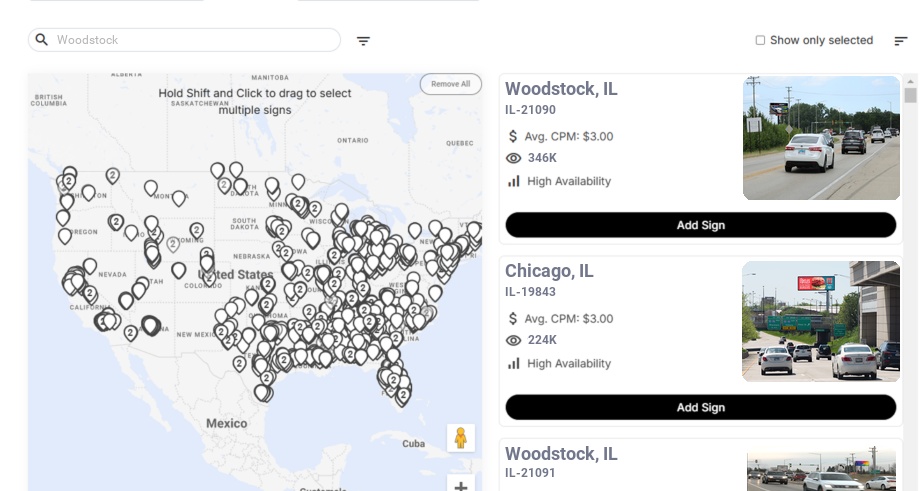This screenshot has height=491, width=920.
Task: Click the search magnifier icon
Action: pyautogui.click(x=42, y=39)
